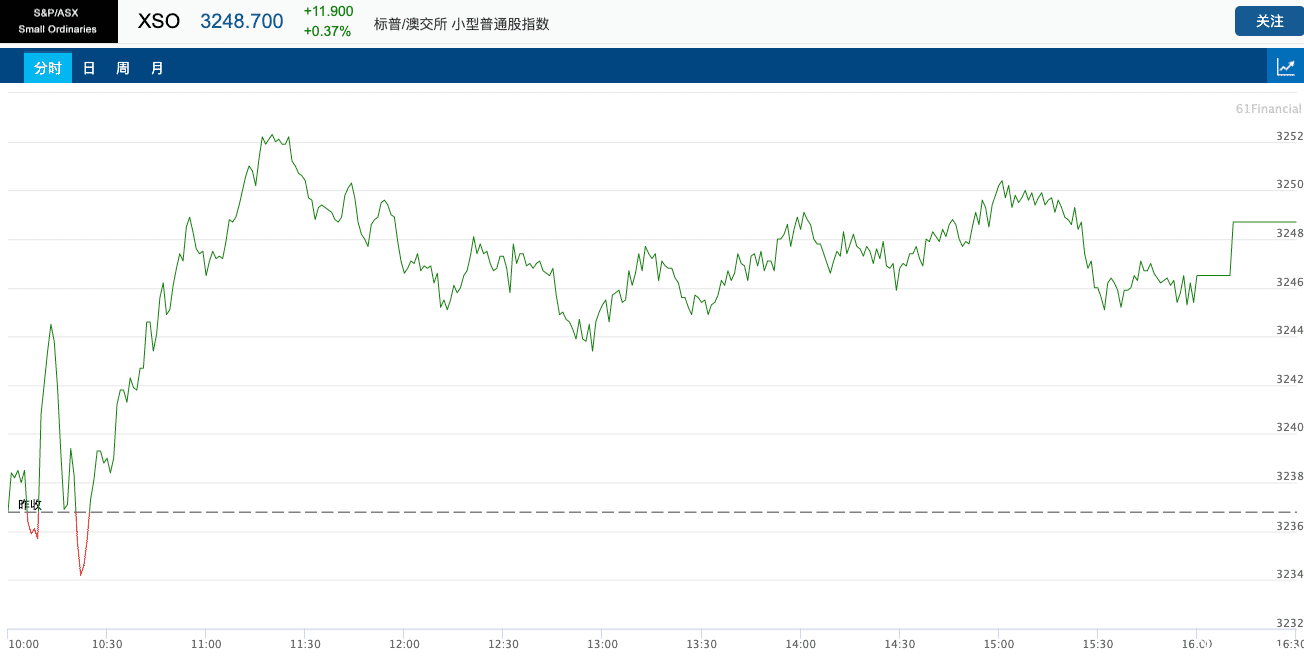Click the 3248 price axis label
This screenshot has height=662, width=1304.
tap(1290, 233)
